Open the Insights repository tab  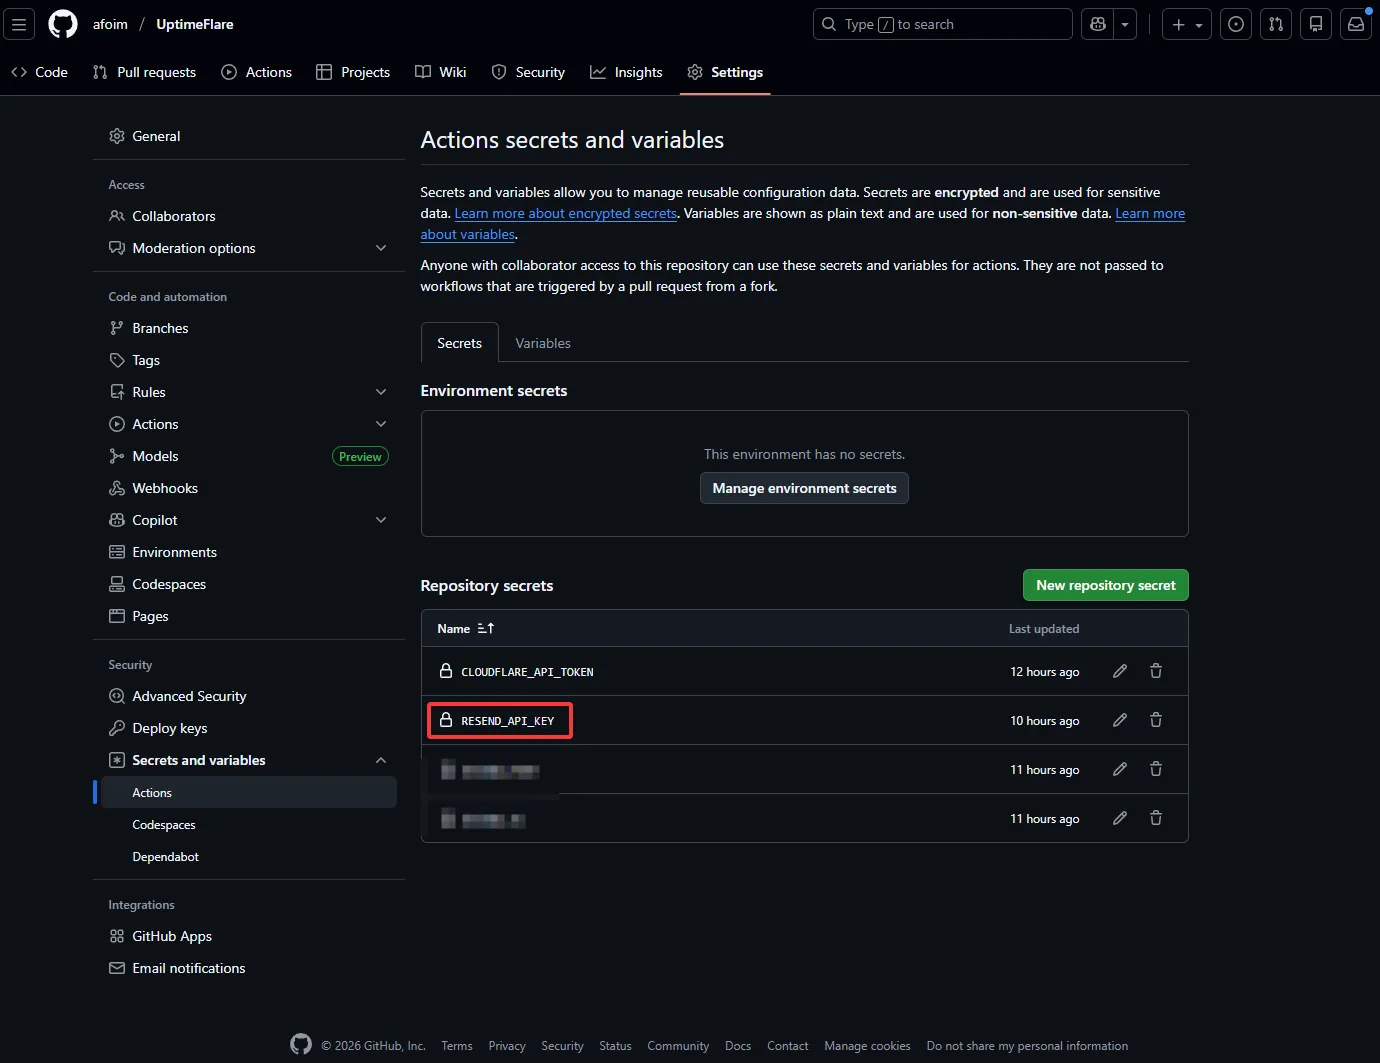pos(626,72)
